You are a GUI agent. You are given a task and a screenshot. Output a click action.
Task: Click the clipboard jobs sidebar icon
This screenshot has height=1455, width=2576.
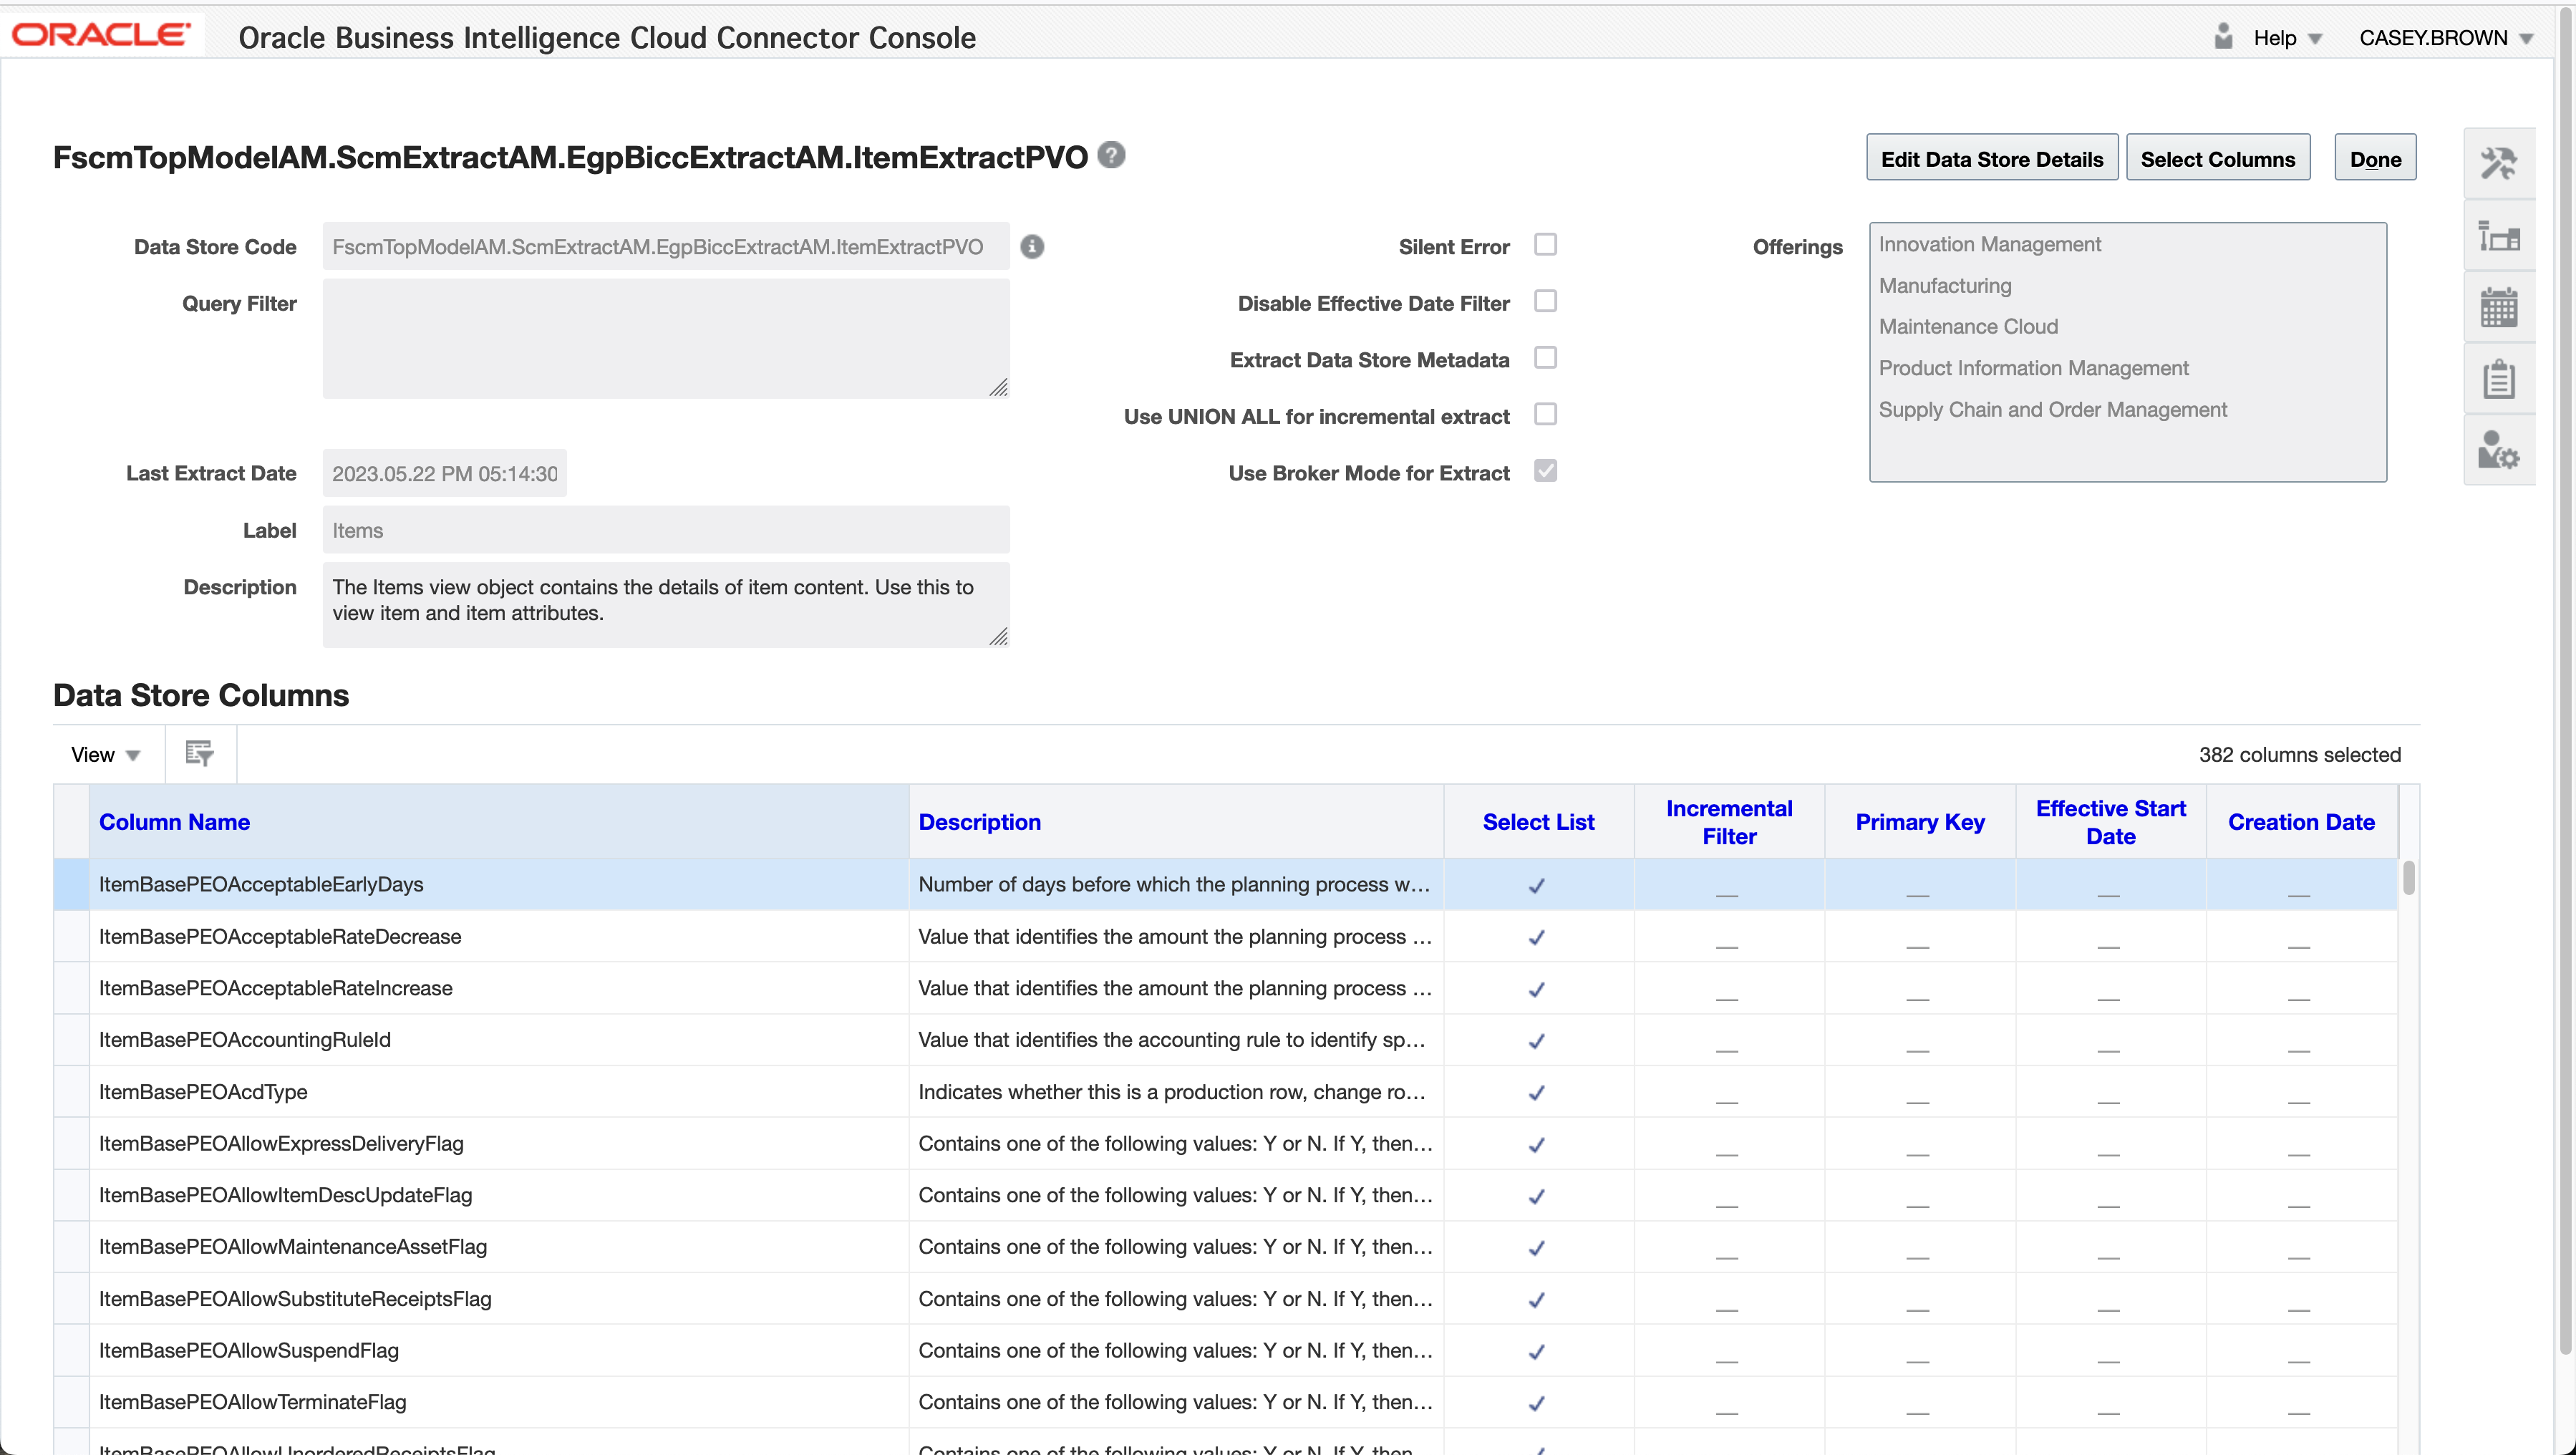click(2498, 379)
